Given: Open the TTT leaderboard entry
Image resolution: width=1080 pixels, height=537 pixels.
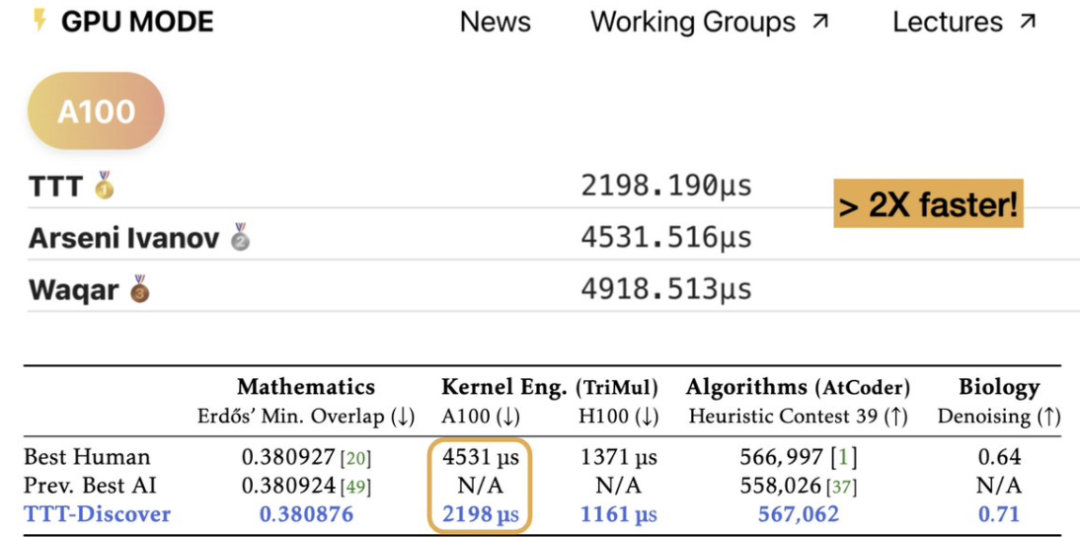Looking at the screenshot, I should click(55, 186).
